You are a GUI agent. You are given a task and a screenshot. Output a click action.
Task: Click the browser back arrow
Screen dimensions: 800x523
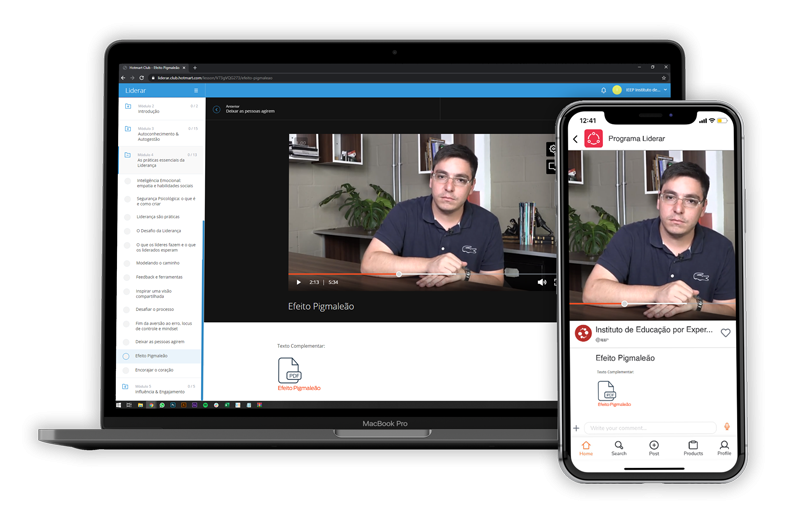click(x=123, y=78)
